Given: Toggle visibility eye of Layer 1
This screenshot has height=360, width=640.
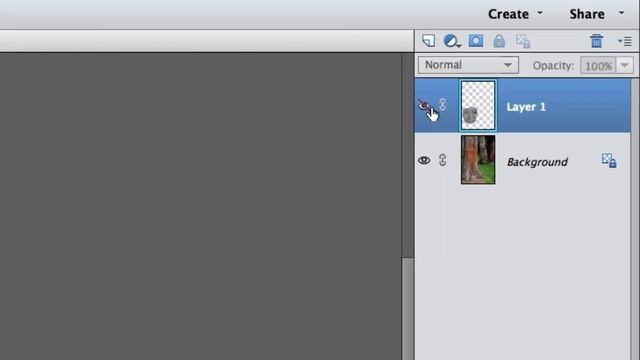Looking at the screenshot, I should pyautogui.click(x=424, y=106).
